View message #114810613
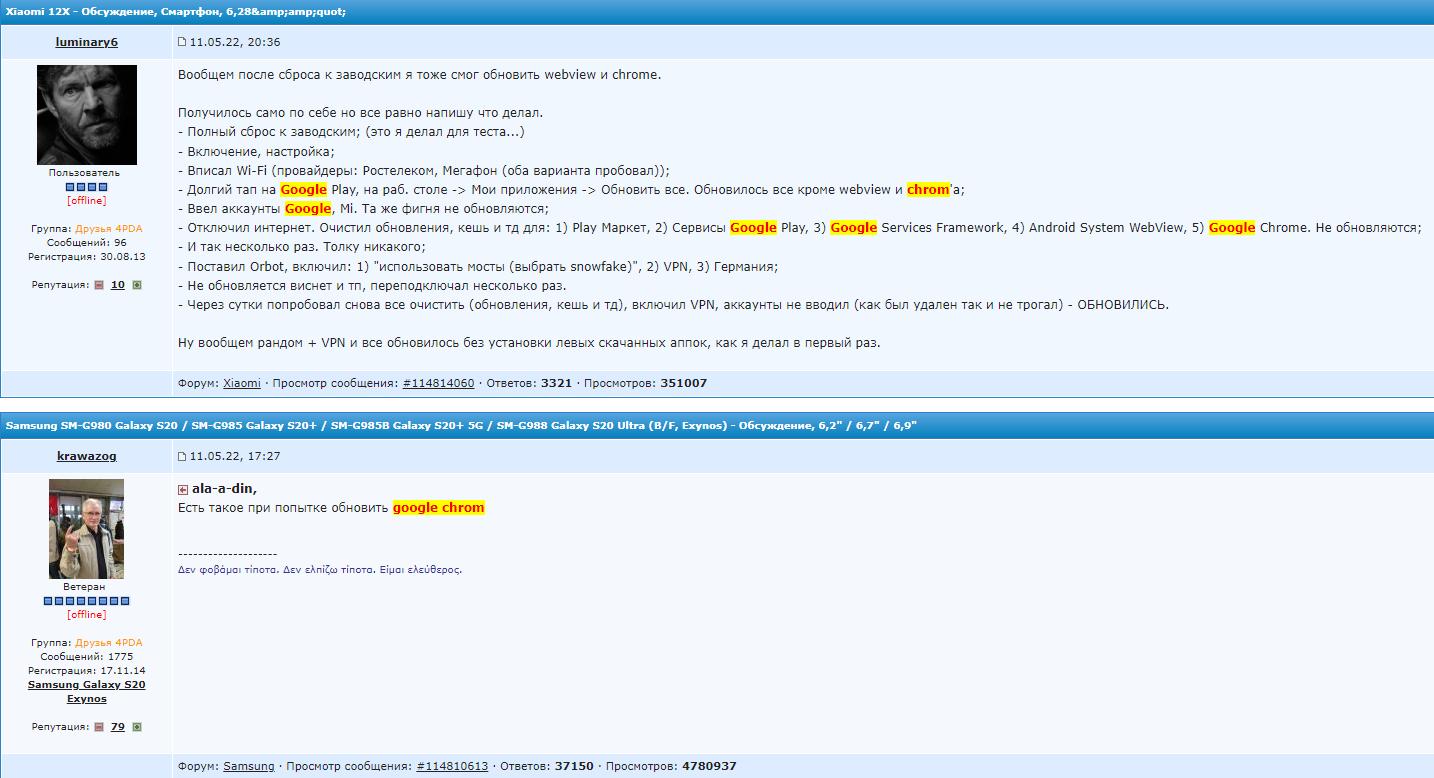 click(452, 766)
